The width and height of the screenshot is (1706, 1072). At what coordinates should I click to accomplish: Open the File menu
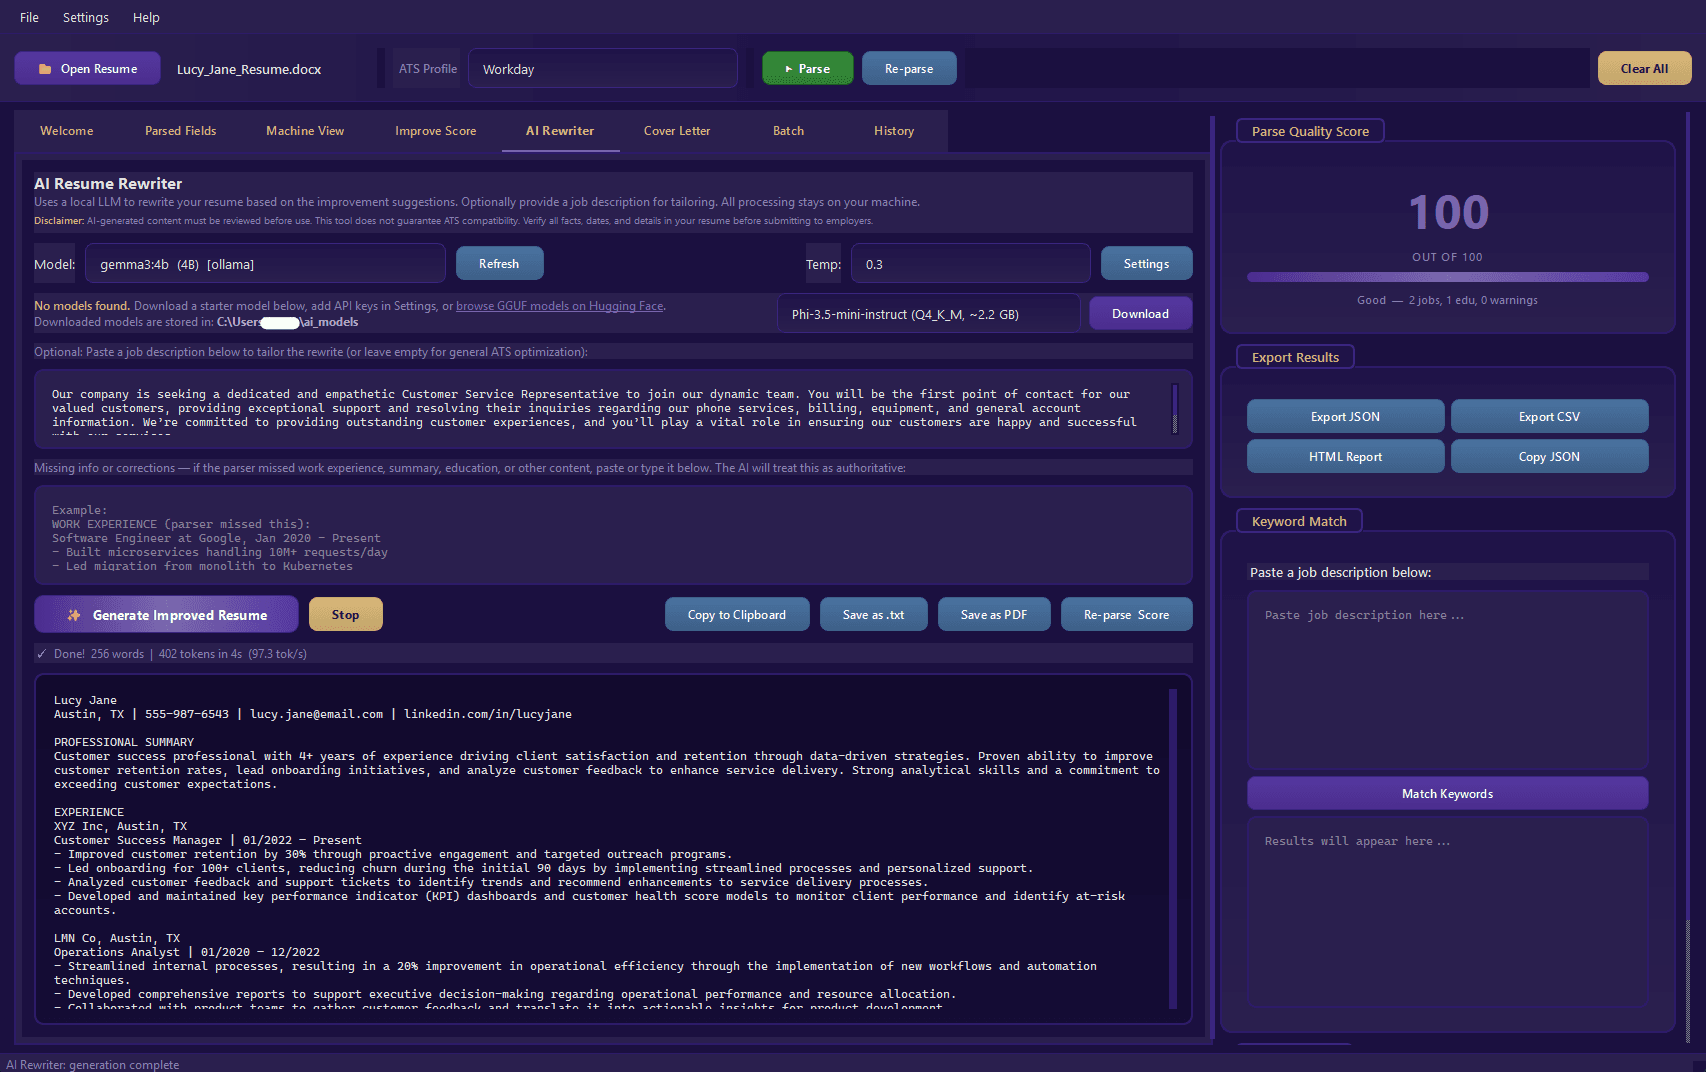(x=29, y=17)
